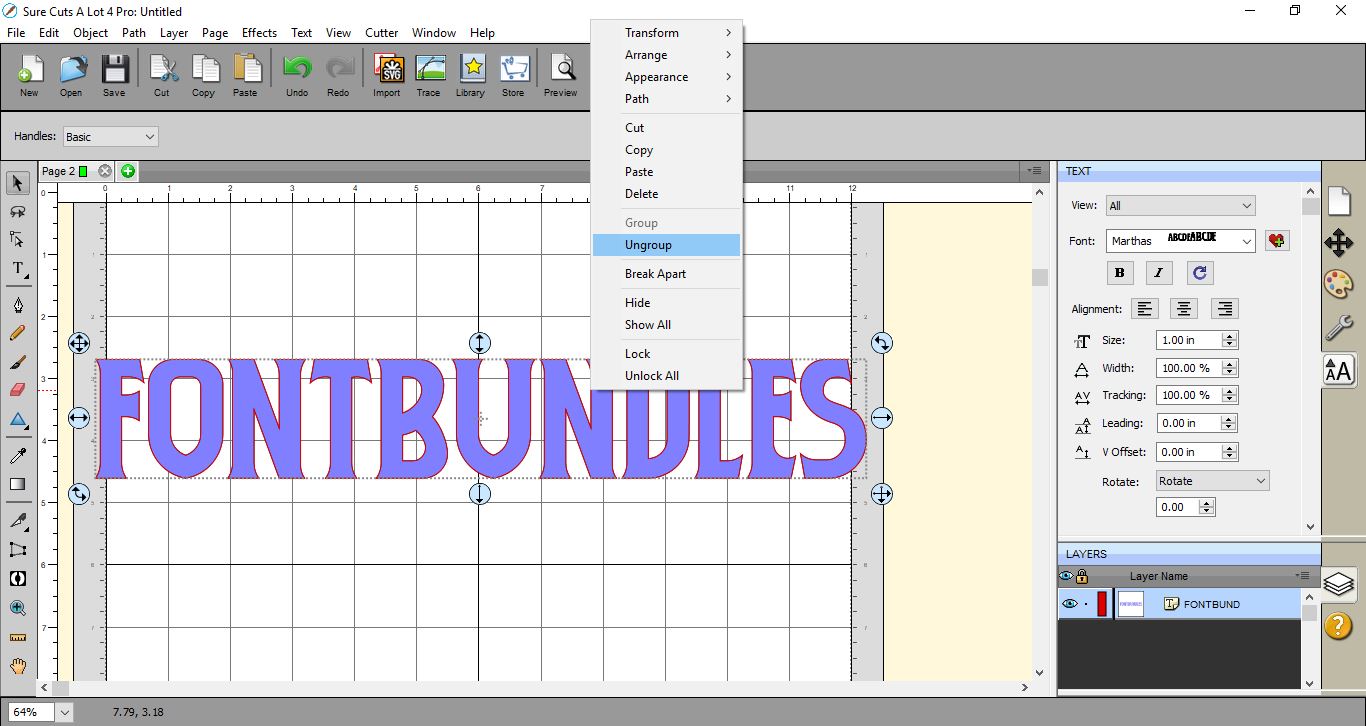Open the Trace image tool
Viewport: 1366px width, 726px height.
click(429, 76)
